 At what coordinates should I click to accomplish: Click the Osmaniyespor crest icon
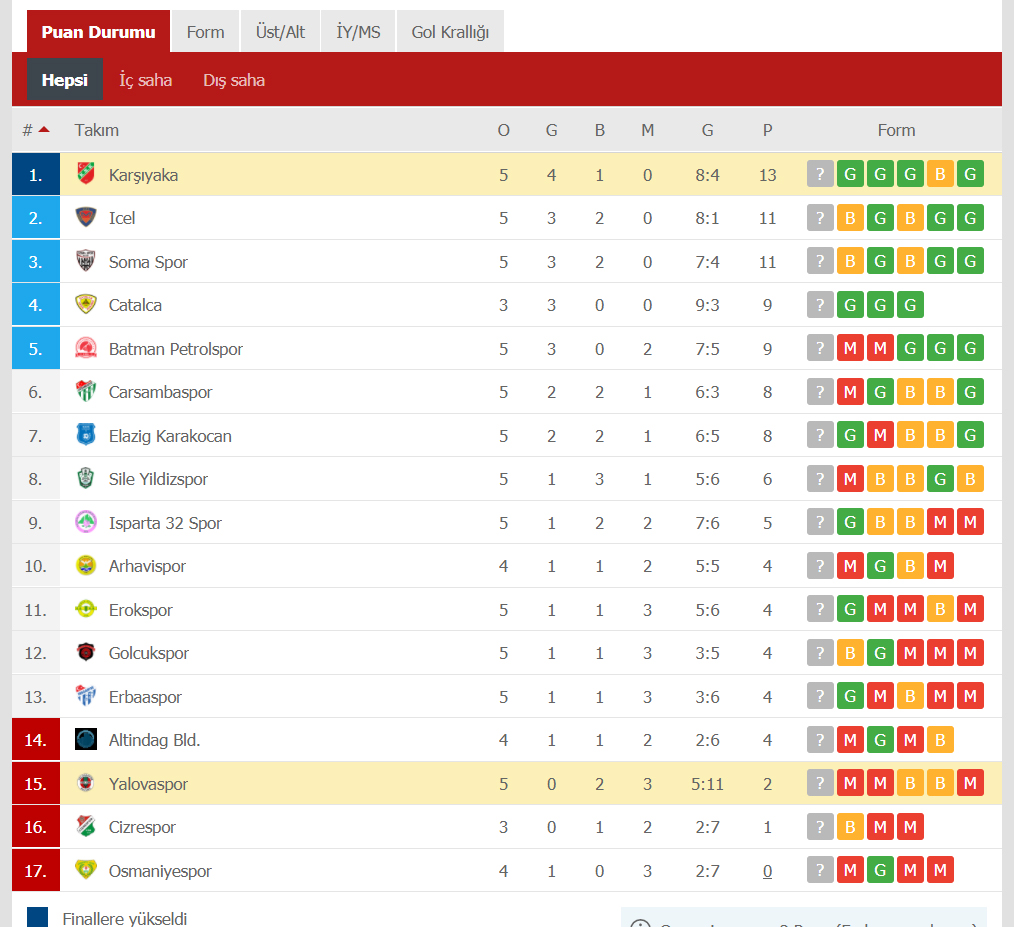85,869
